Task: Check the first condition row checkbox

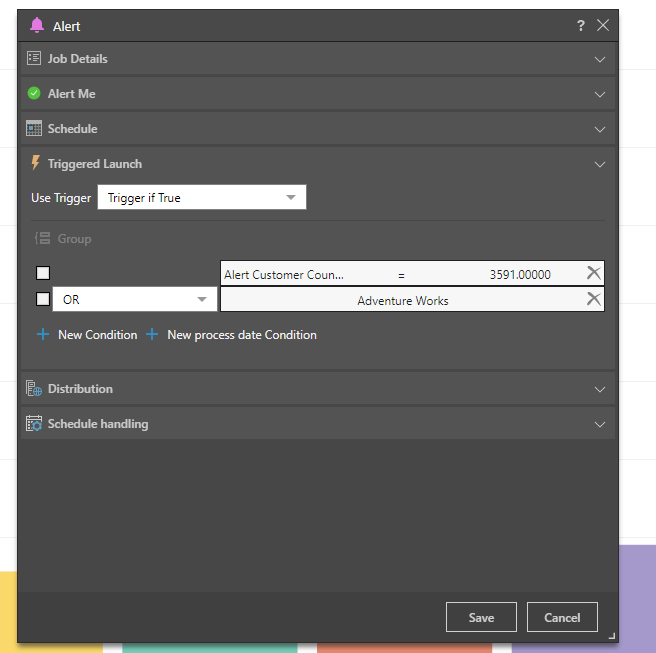Action: tap(43, 273)
